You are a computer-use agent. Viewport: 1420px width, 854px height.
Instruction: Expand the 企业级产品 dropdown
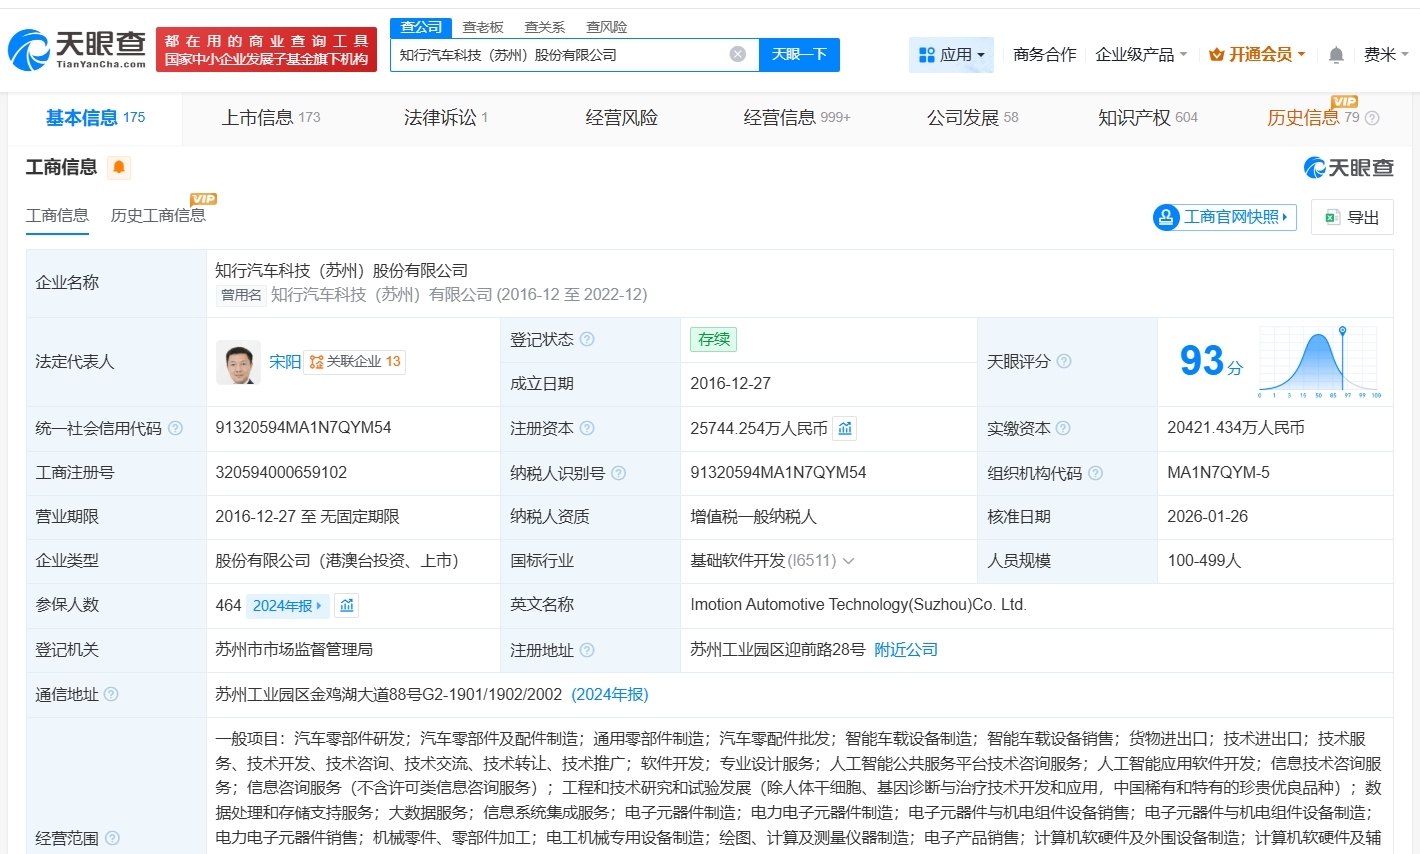pyautogui.click(x=1141, y=55)
